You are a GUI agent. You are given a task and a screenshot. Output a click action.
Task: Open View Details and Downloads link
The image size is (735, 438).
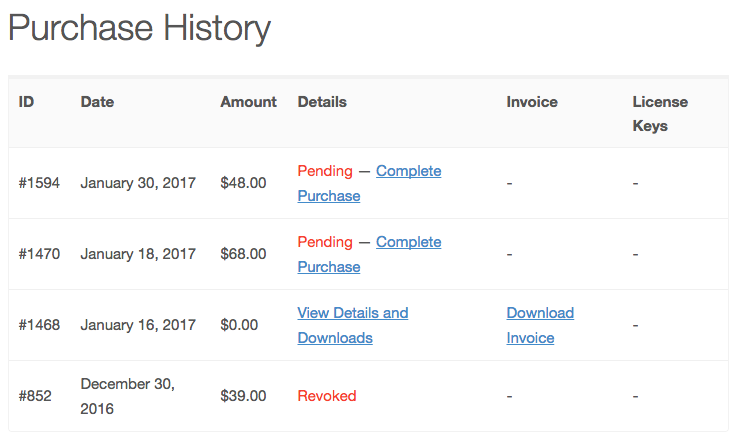352,325
